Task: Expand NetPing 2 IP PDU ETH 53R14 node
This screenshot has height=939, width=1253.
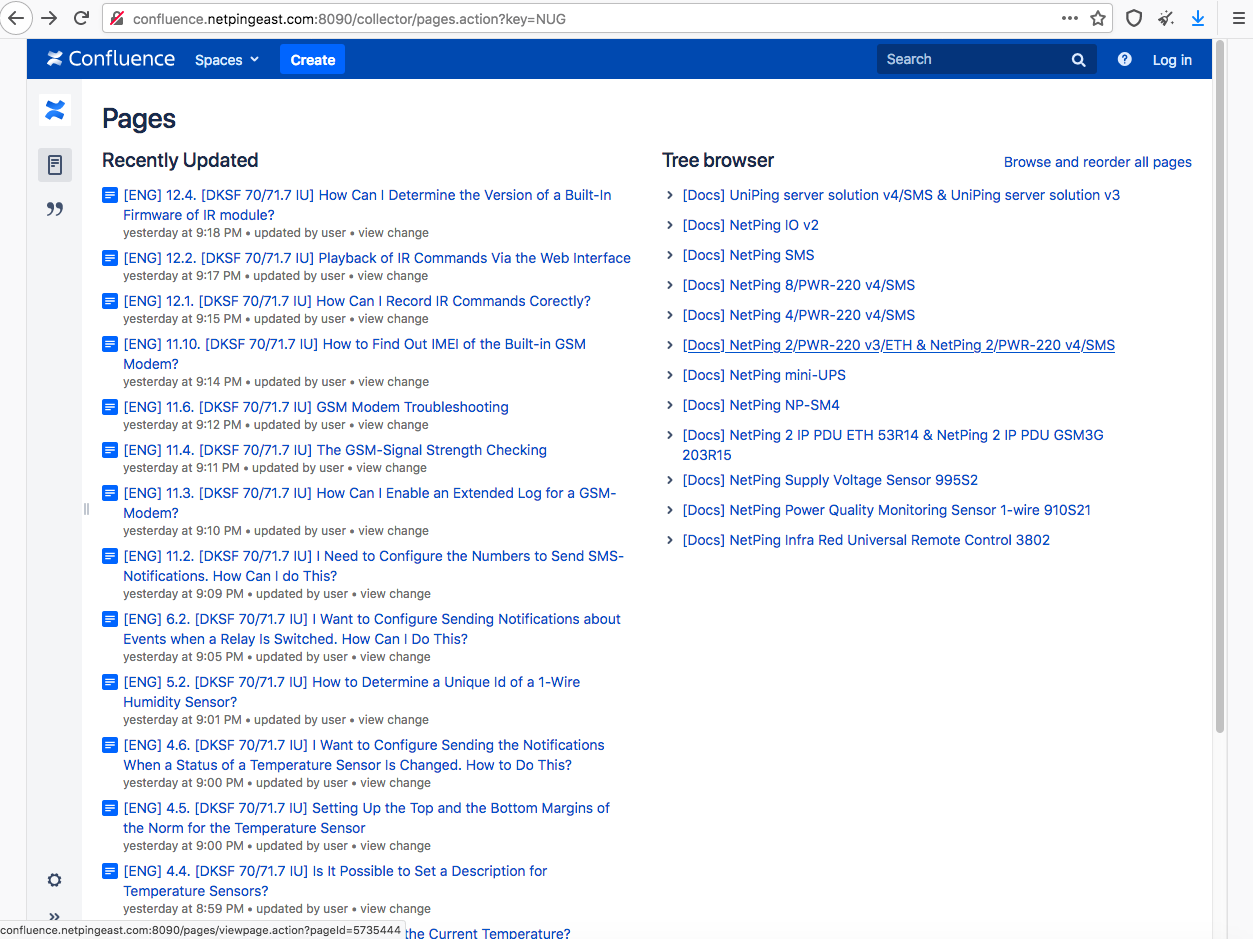Action: [x=670, y=436]
